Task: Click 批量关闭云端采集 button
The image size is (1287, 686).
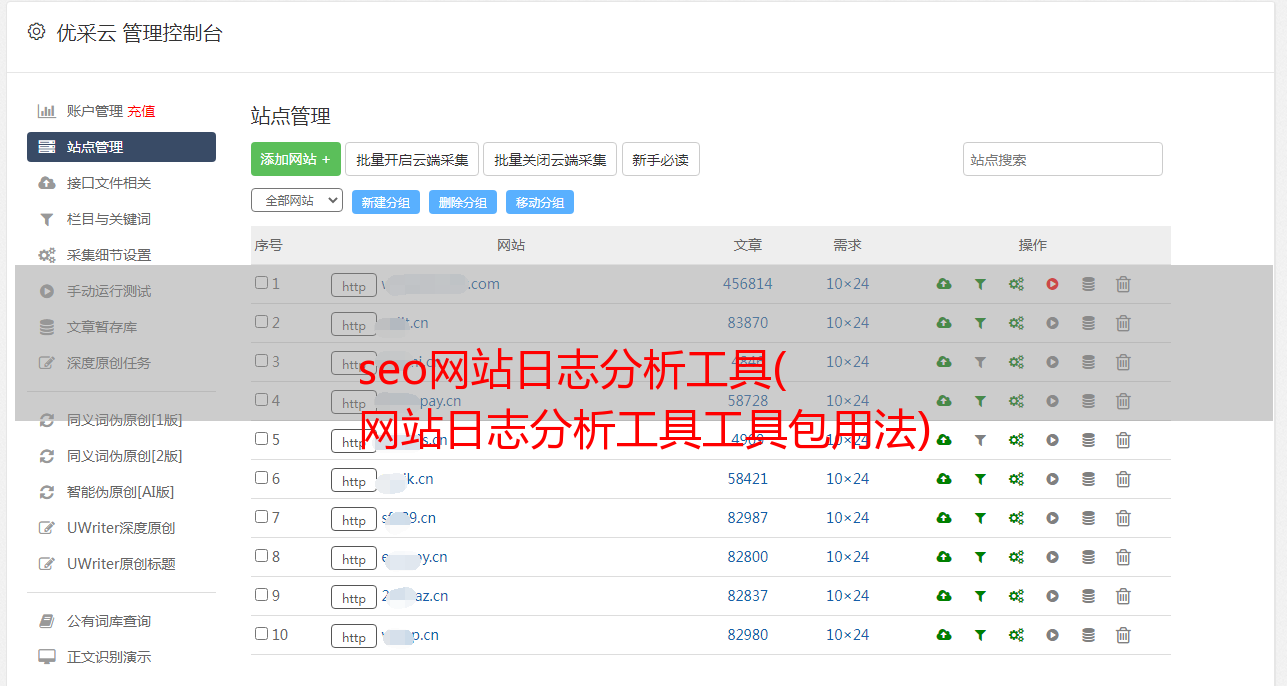Action: coord(550,159)
